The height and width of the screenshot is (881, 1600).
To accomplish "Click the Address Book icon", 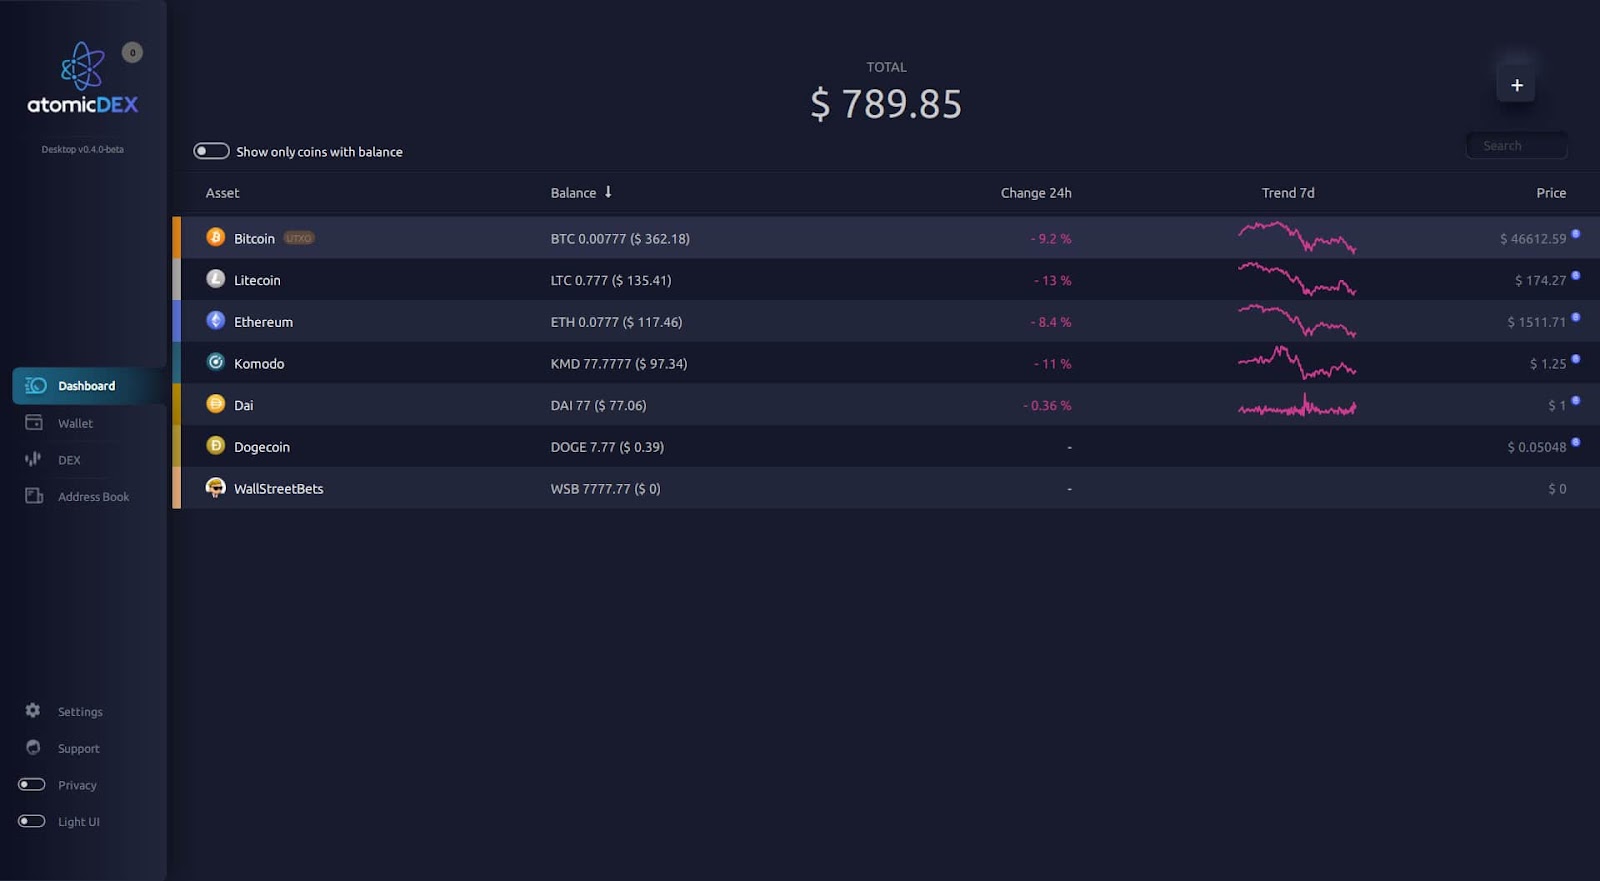I will pos(34,496).
